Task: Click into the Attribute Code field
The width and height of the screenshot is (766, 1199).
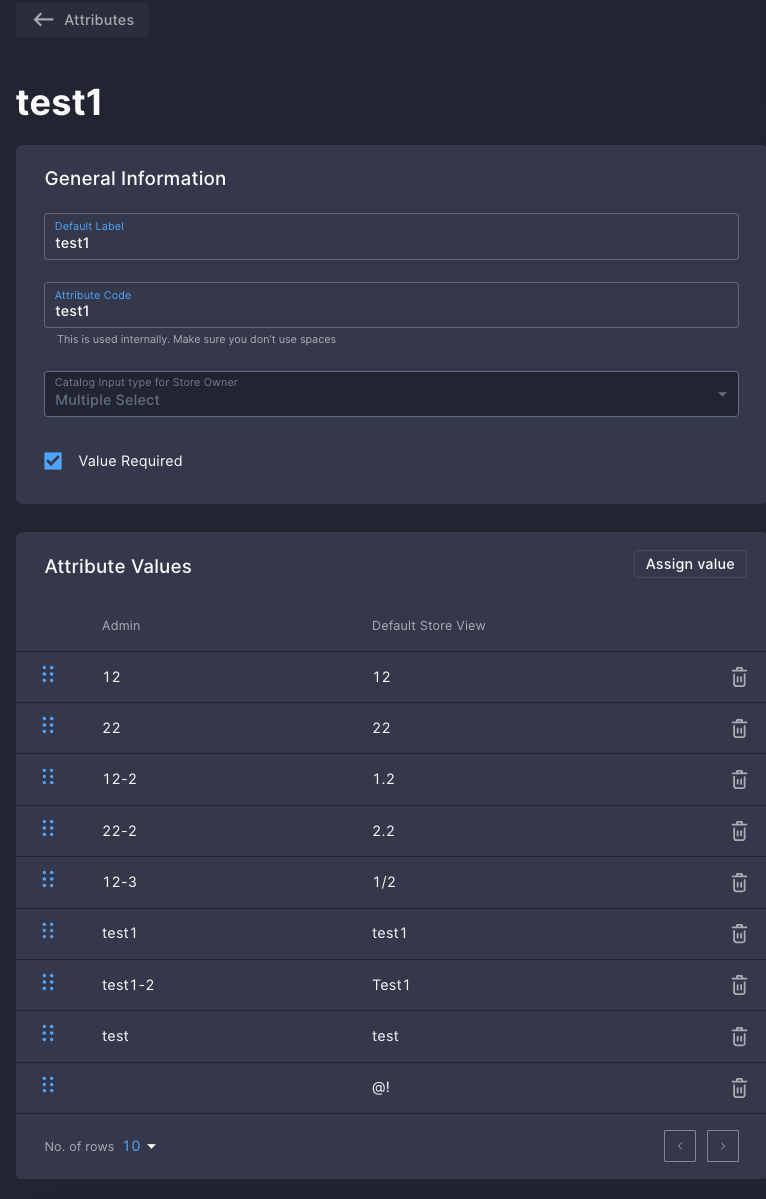Action: 391,305
